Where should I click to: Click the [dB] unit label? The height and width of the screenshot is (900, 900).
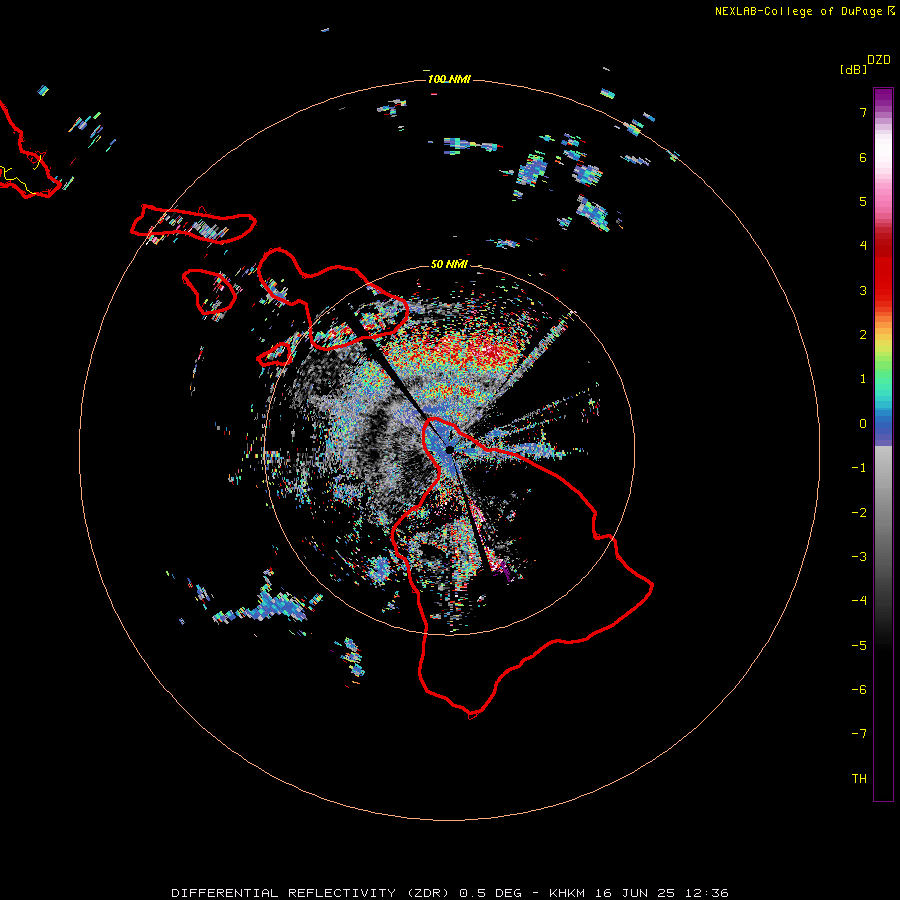854,69
